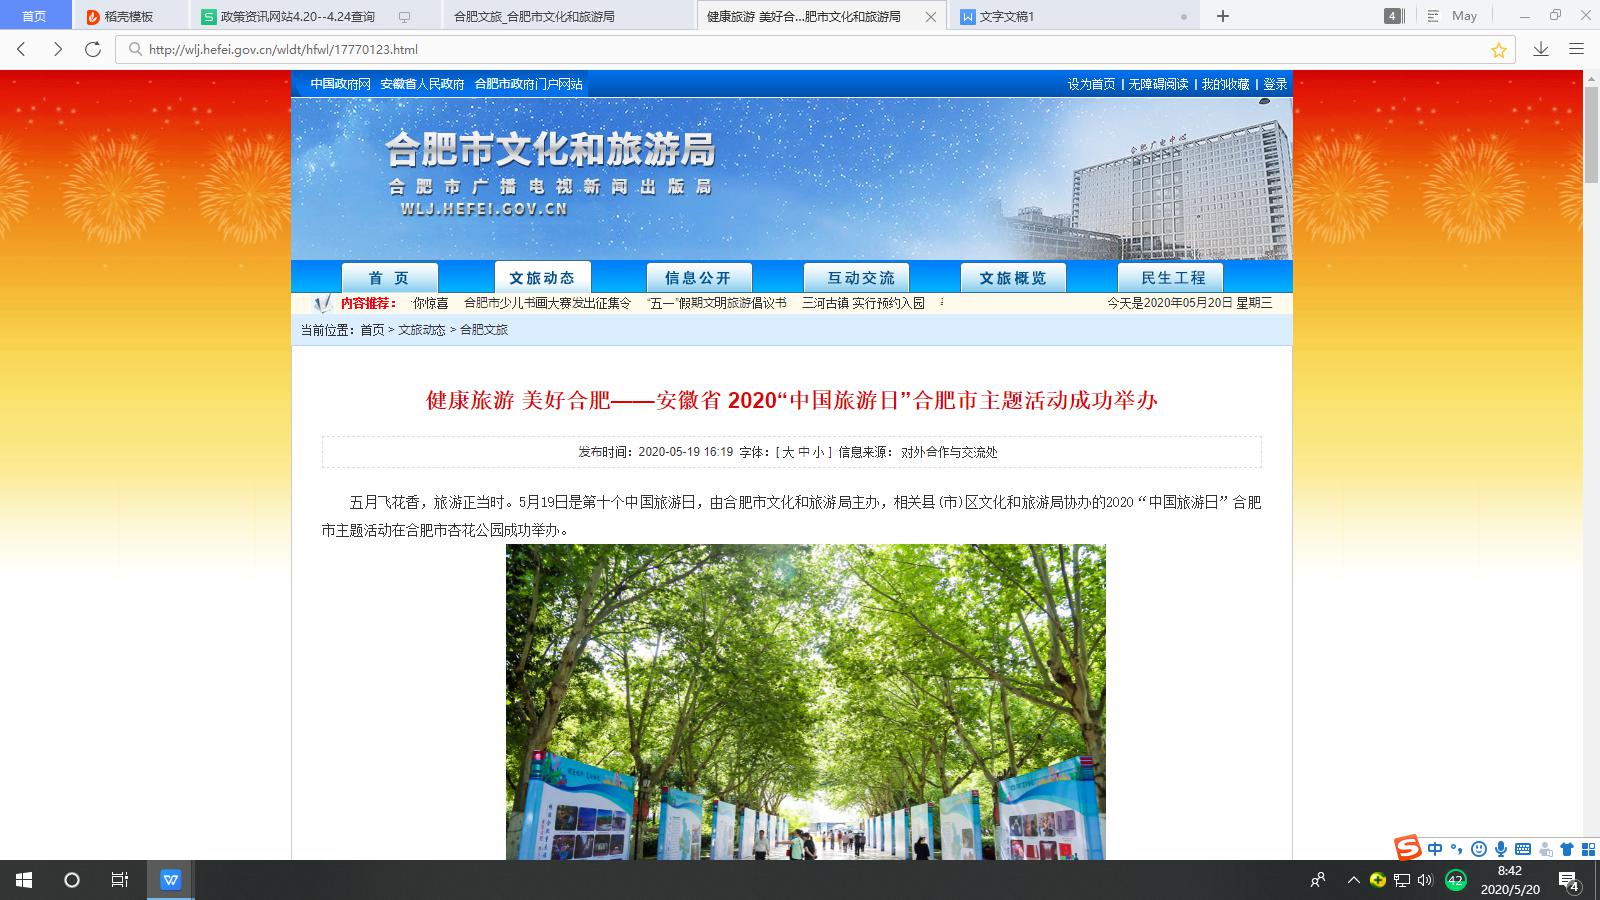Toggle the 中 Chinese/English input mode
Screen dimensions: 1600x900
pos(1435,849)
